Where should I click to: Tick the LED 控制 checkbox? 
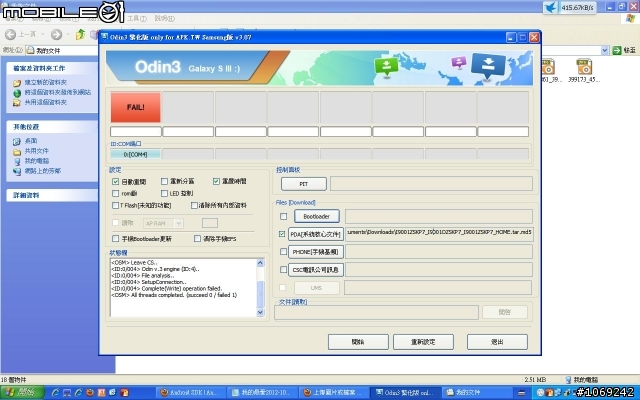click(164, 193)
